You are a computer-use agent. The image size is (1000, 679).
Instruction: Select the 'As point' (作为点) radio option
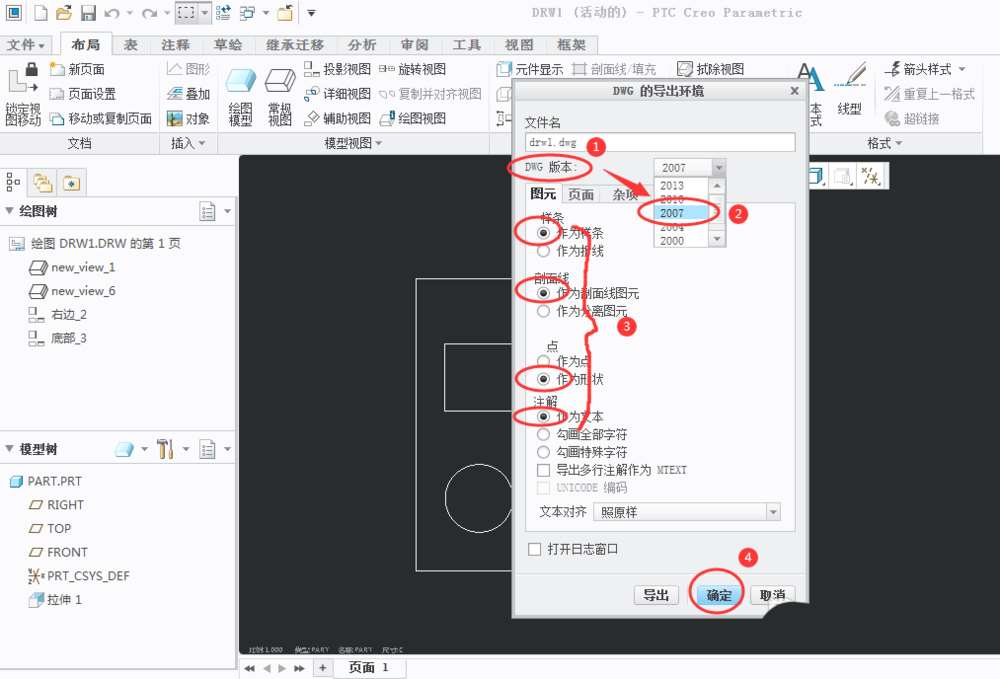[543, 361]
